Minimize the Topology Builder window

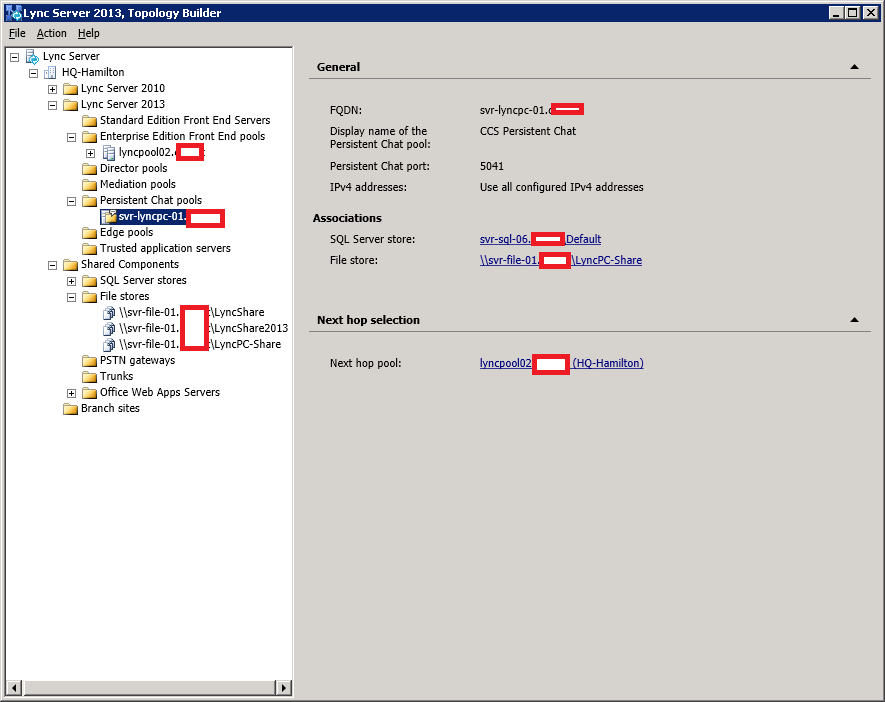click(836, 12)
